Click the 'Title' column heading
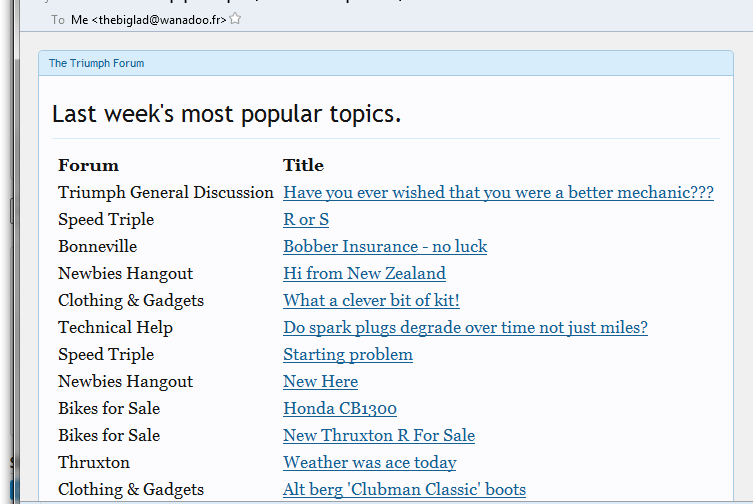Screen dimensions: 753x504 click(303, 165)
